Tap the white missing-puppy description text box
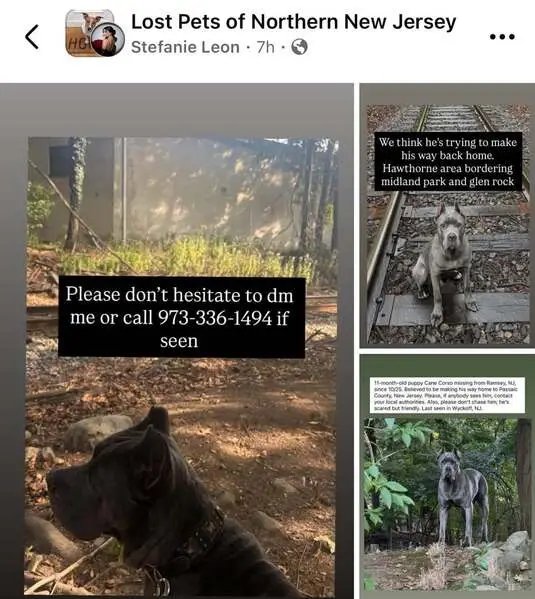 pos(447,395)
